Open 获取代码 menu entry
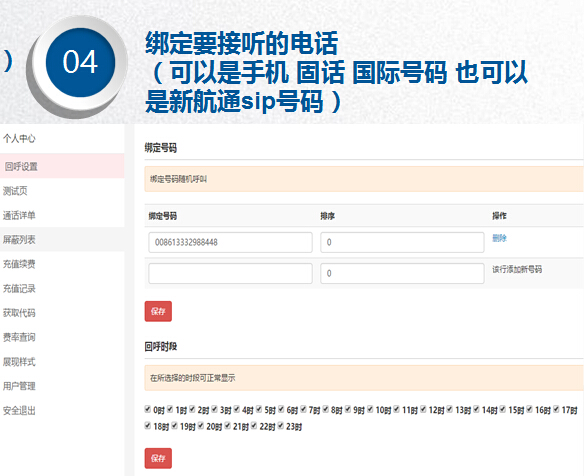This screenshot has width=584, height=476. point(19,313)
